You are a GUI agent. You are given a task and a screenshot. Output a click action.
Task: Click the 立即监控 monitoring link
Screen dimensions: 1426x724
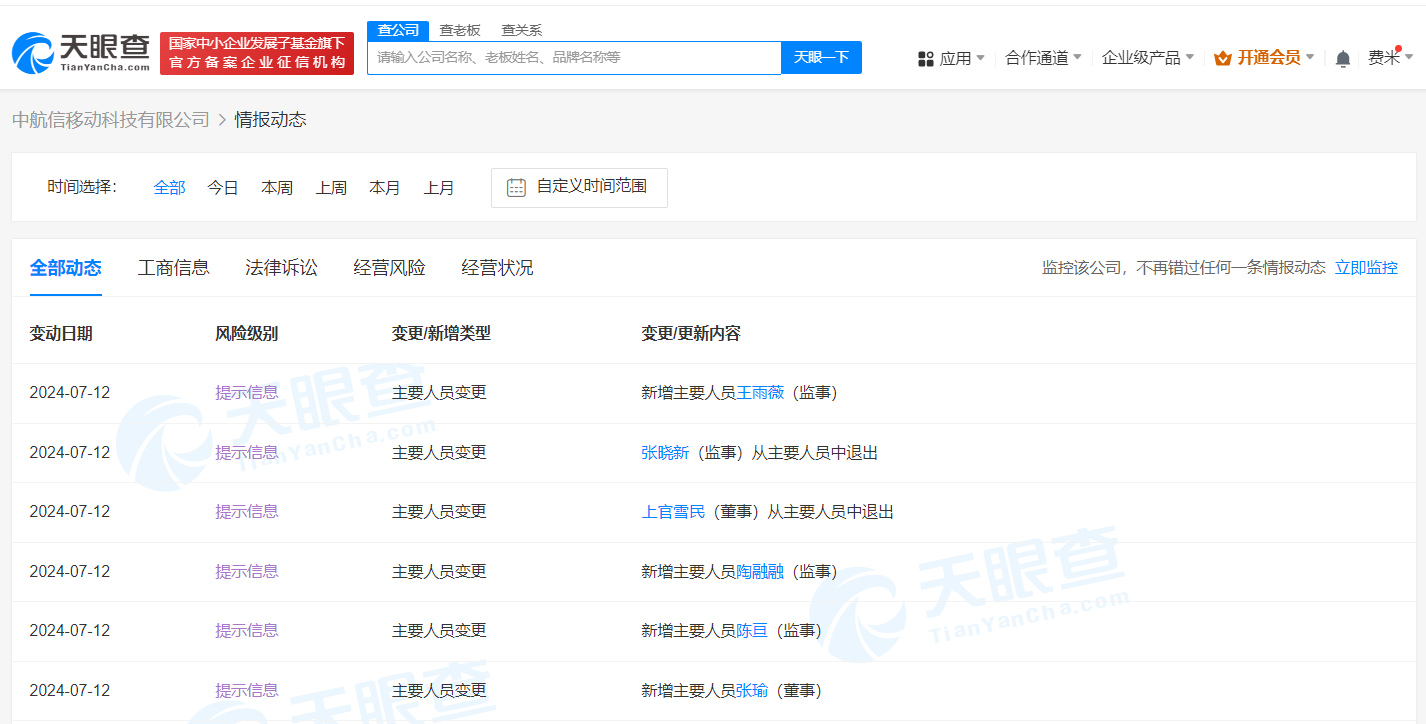[x=1367, y=268]
